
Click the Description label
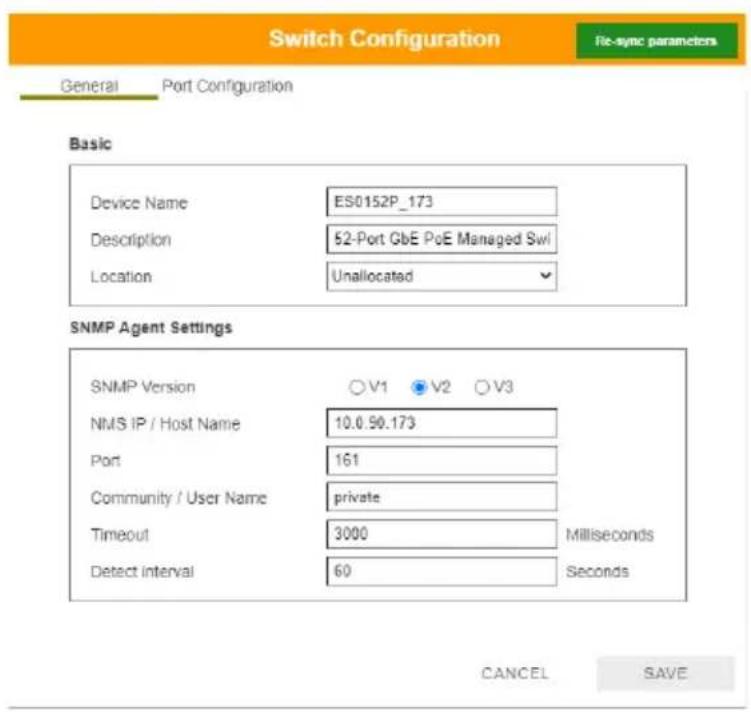(131, 239)
